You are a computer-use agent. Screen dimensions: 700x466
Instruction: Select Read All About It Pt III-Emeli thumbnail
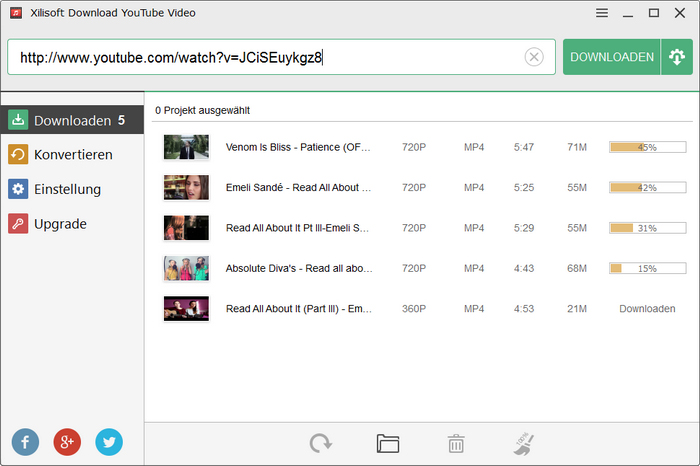pos(186,228)
